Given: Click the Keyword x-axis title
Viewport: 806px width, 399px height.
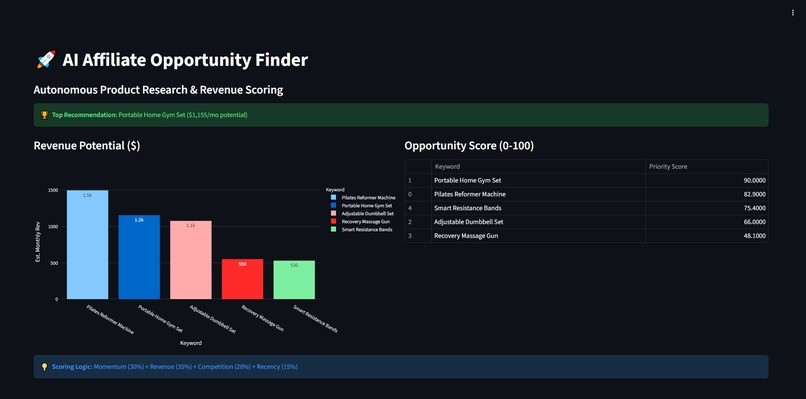Looking at the screenshot, I should (x=191, y=343).
